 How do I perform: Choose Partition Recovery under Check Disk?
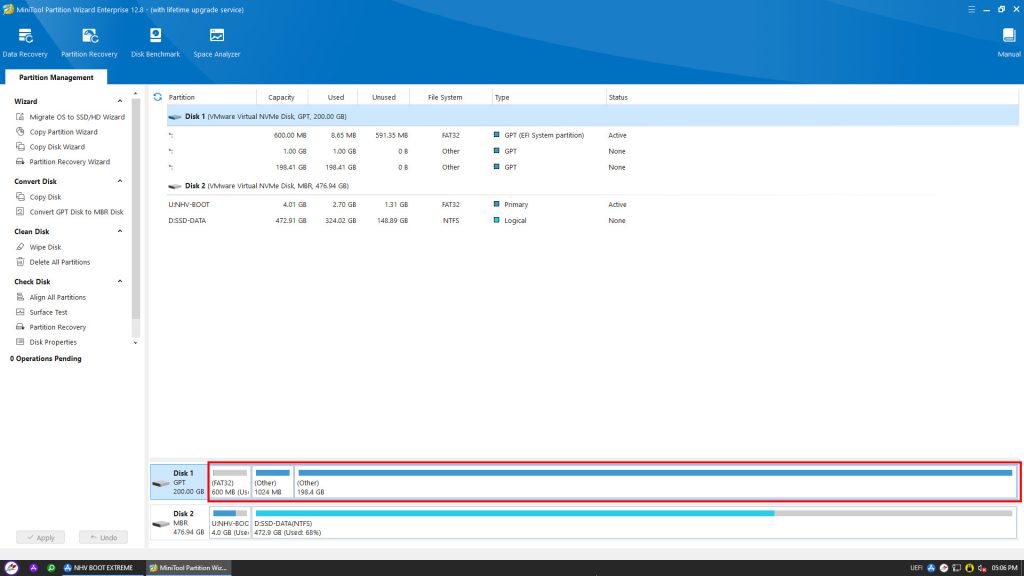(x=50, y=328)
